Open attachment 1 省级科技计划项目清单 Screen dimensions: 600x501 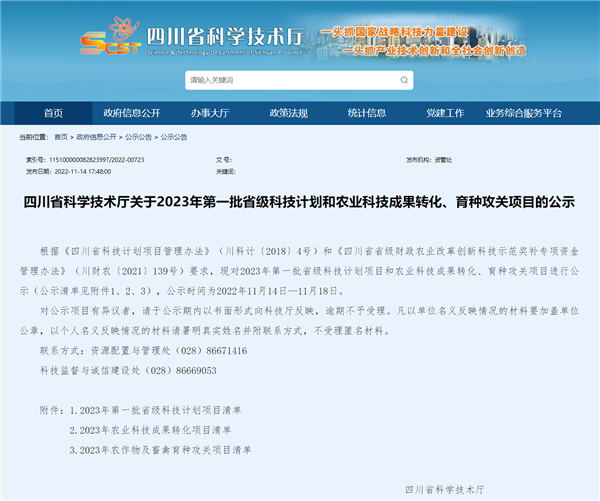click(x=163, y=410)
